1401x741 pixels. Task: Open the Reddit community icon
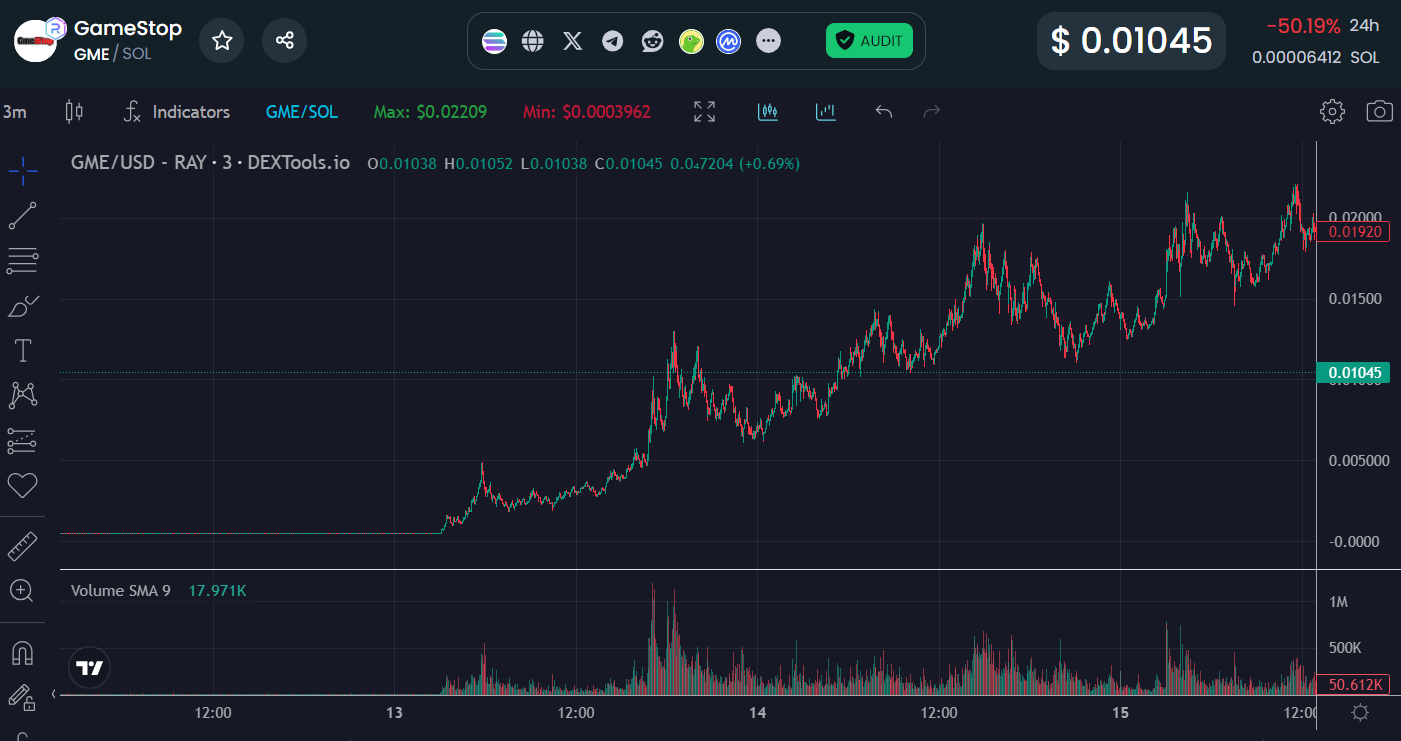tap(652, 41)
